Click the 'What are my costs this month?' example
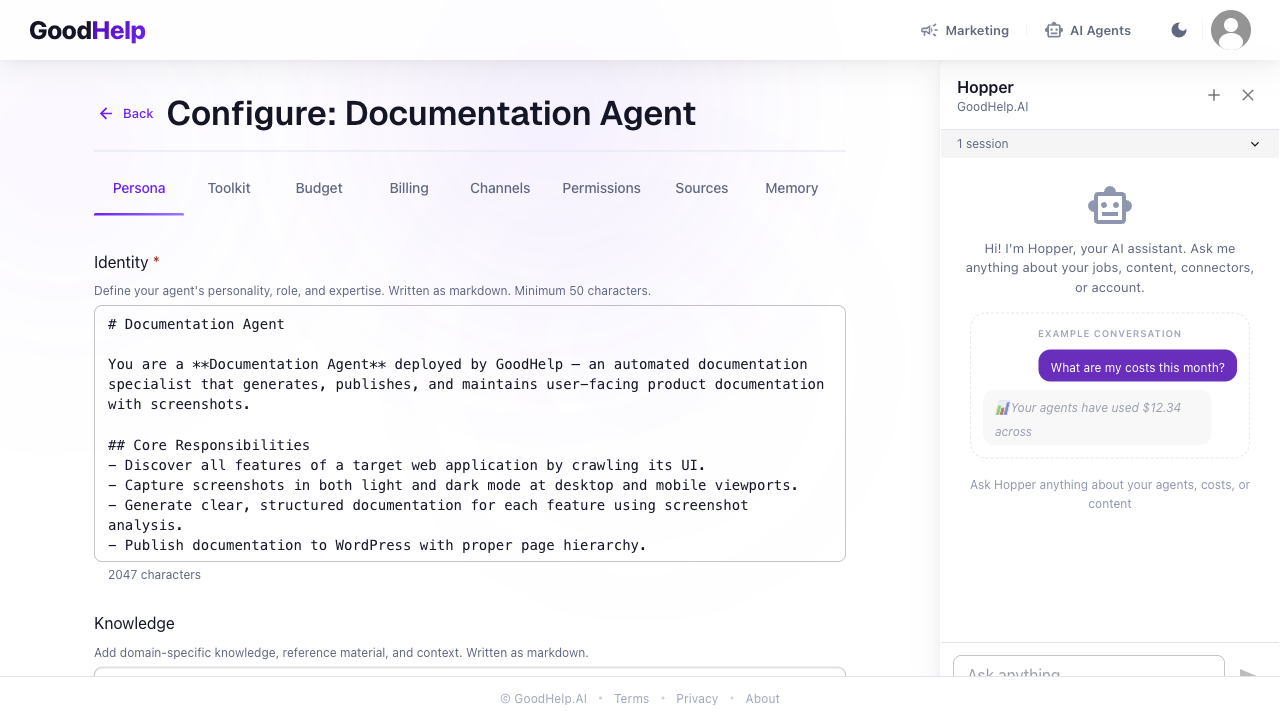Viewport: 1280px width, 720px height. 1137,367
